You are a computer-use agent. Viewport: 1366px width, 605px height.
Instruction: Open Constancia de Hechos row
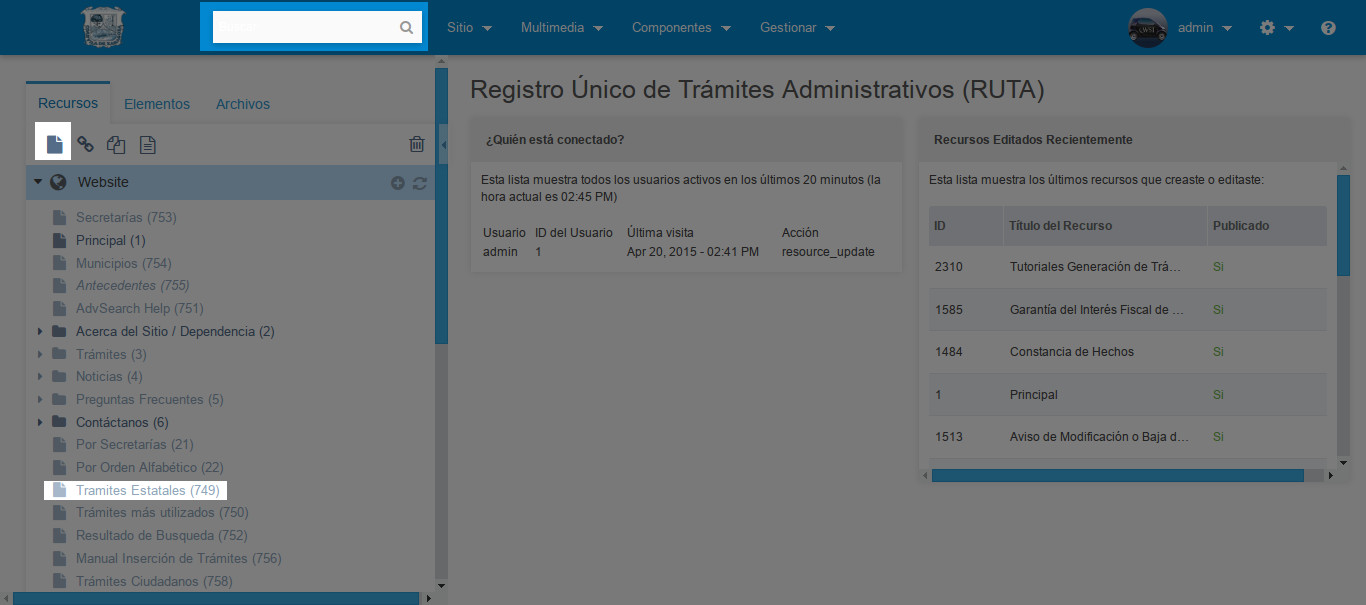[1127, 352]
